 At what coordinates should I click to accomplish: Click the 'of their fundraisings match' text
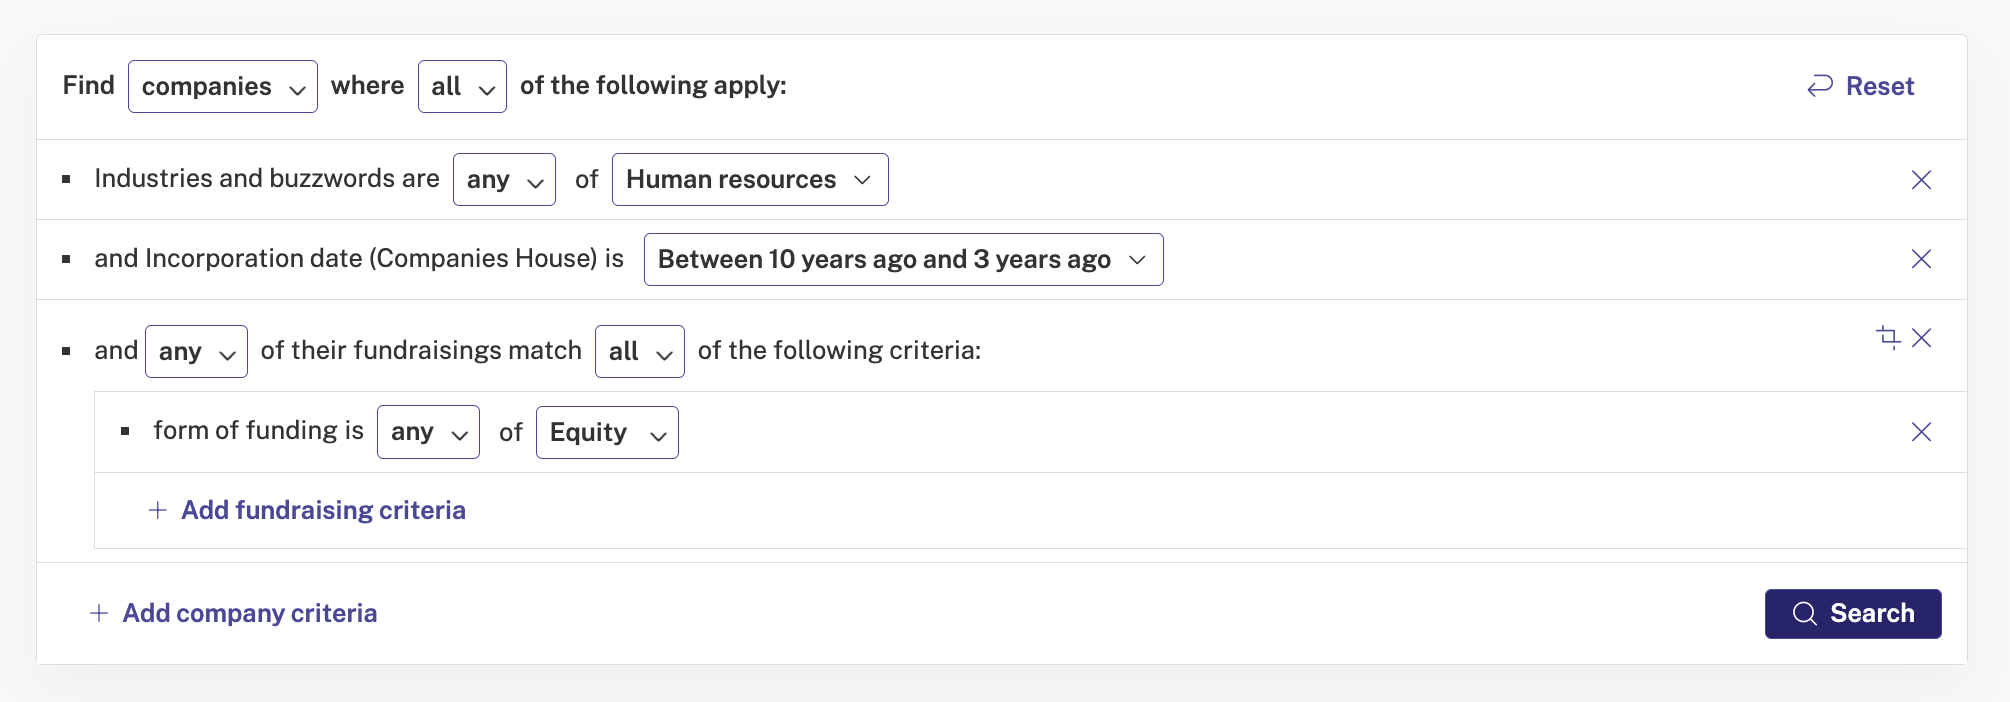421,351
